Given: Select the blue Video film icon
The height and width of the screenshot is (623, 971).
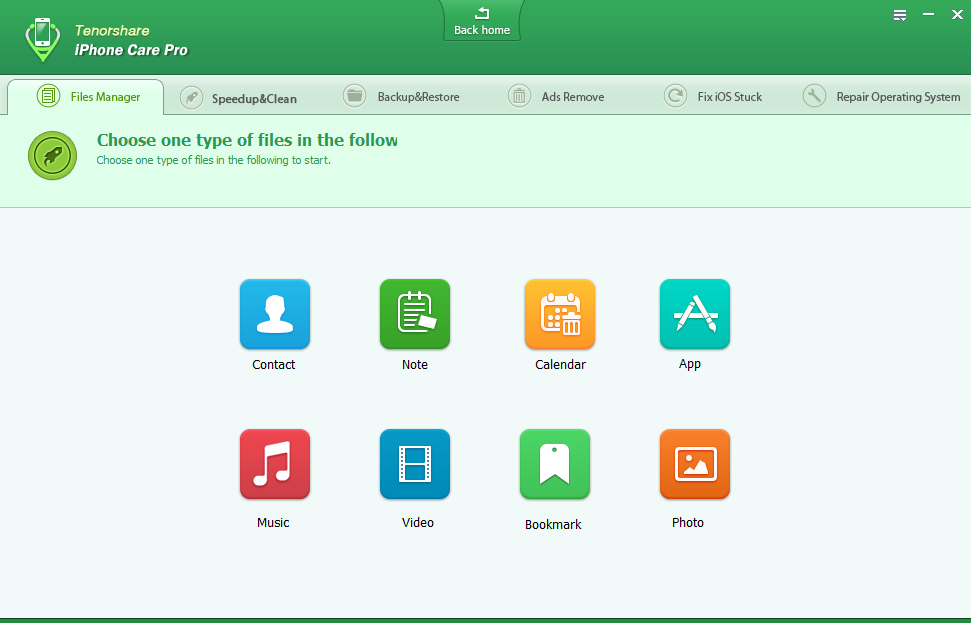Looking at the screenshot, I should click(x=414, y=464).
